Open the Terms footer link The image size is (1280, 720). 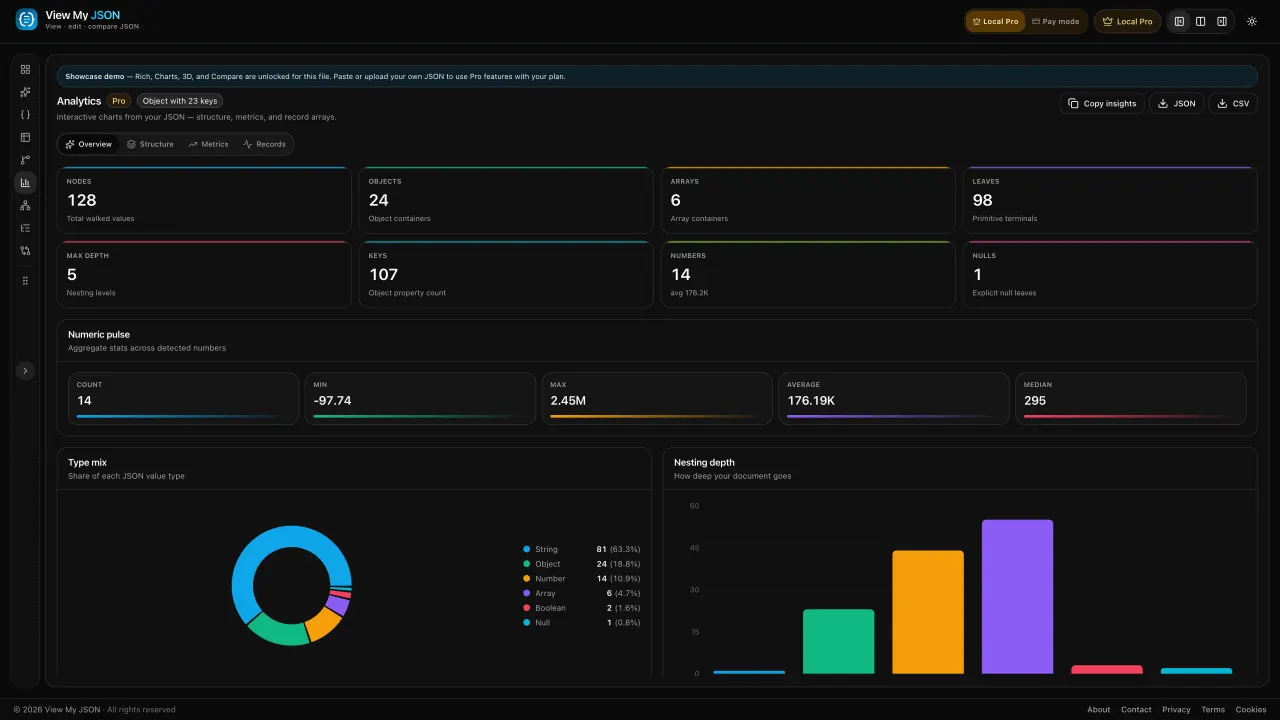coord(1213,710)
